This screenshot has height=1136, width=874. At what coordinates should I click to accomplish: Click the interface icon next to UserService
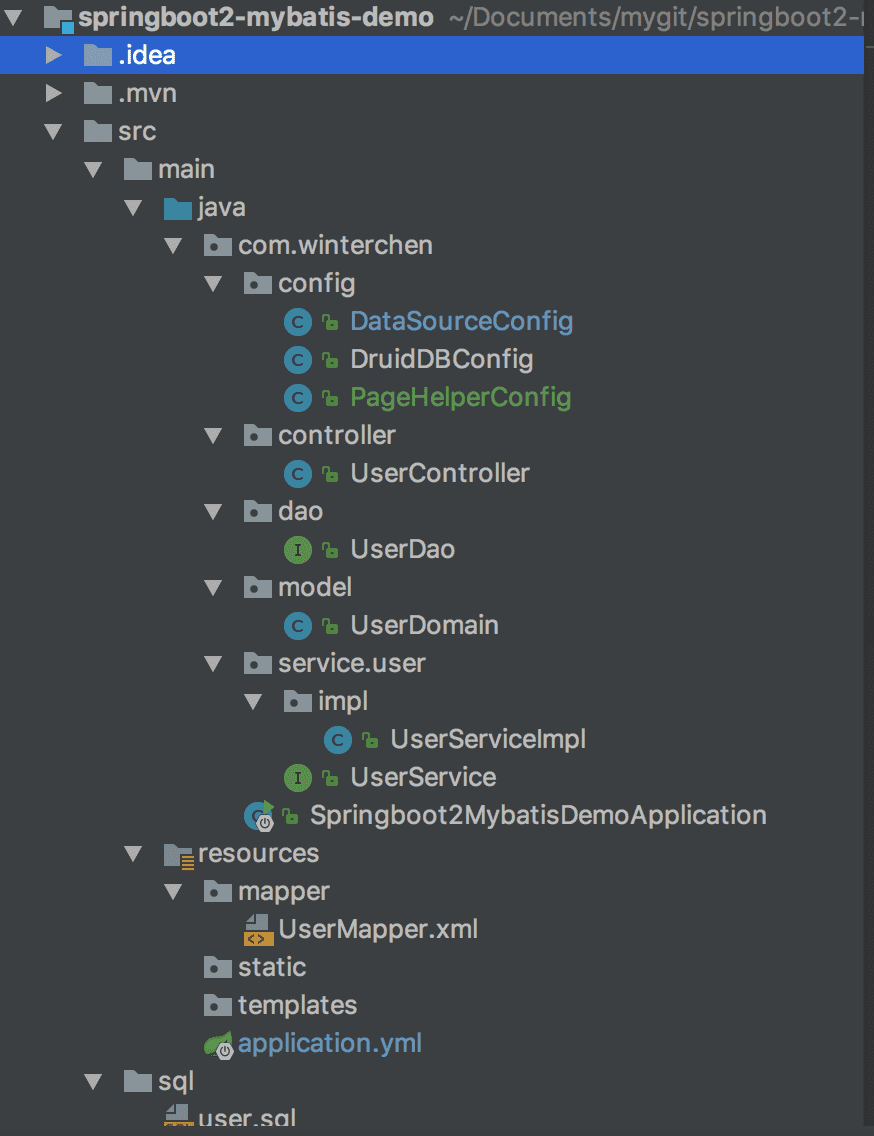297,777
